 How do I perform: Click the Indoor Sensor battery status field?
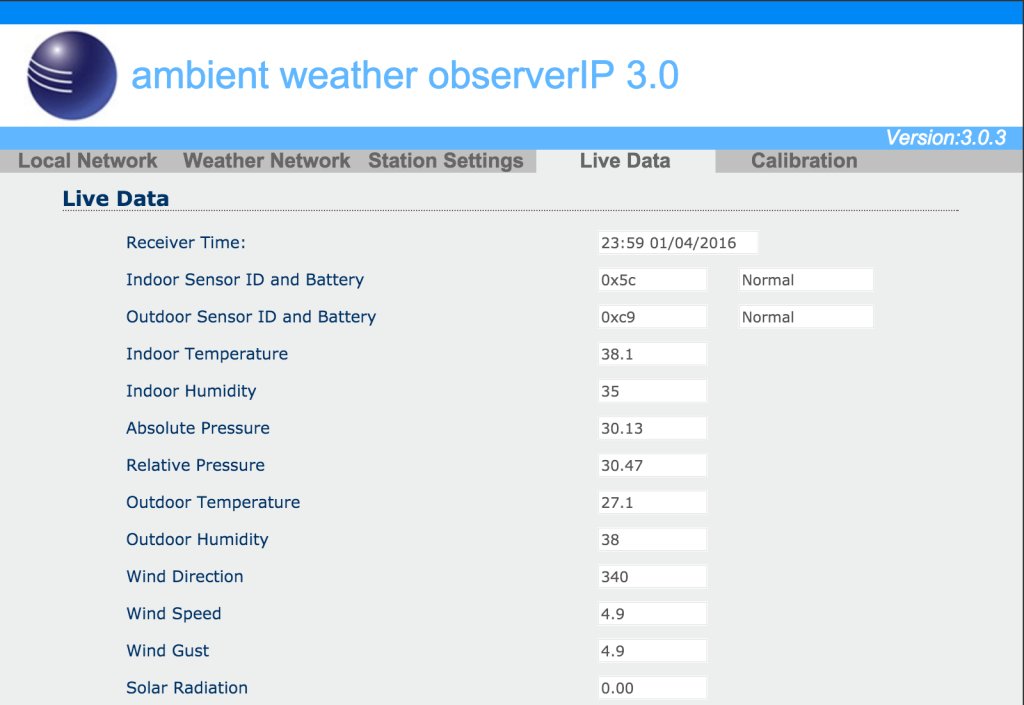pyautogui.click(x=806, y=280)
